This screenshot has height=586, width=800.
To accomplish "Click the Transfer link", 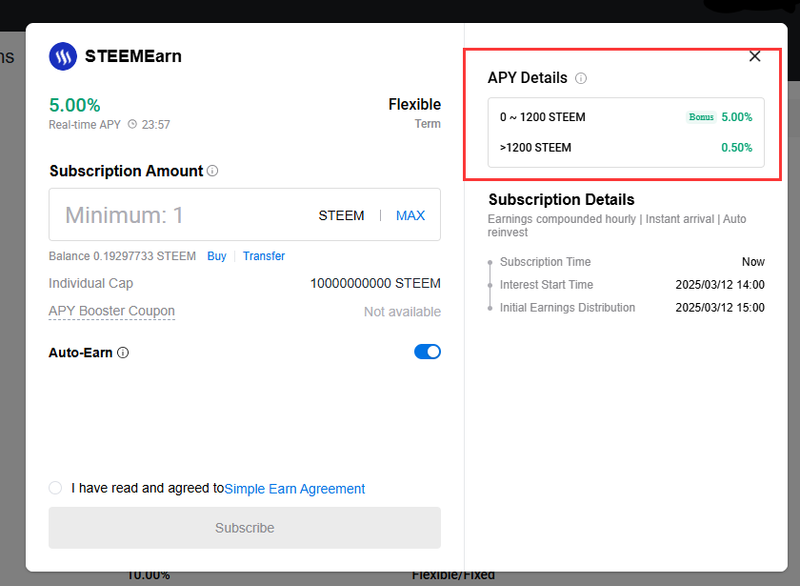I will click(264, 256).
